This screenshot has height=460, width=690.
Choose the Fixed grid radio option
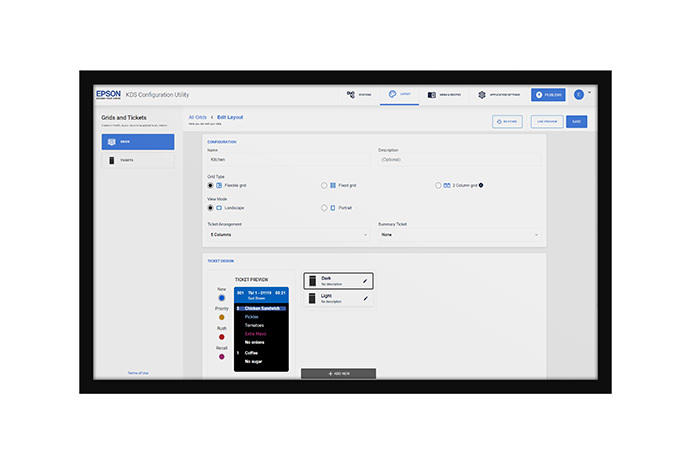click(x=324, y=185)
